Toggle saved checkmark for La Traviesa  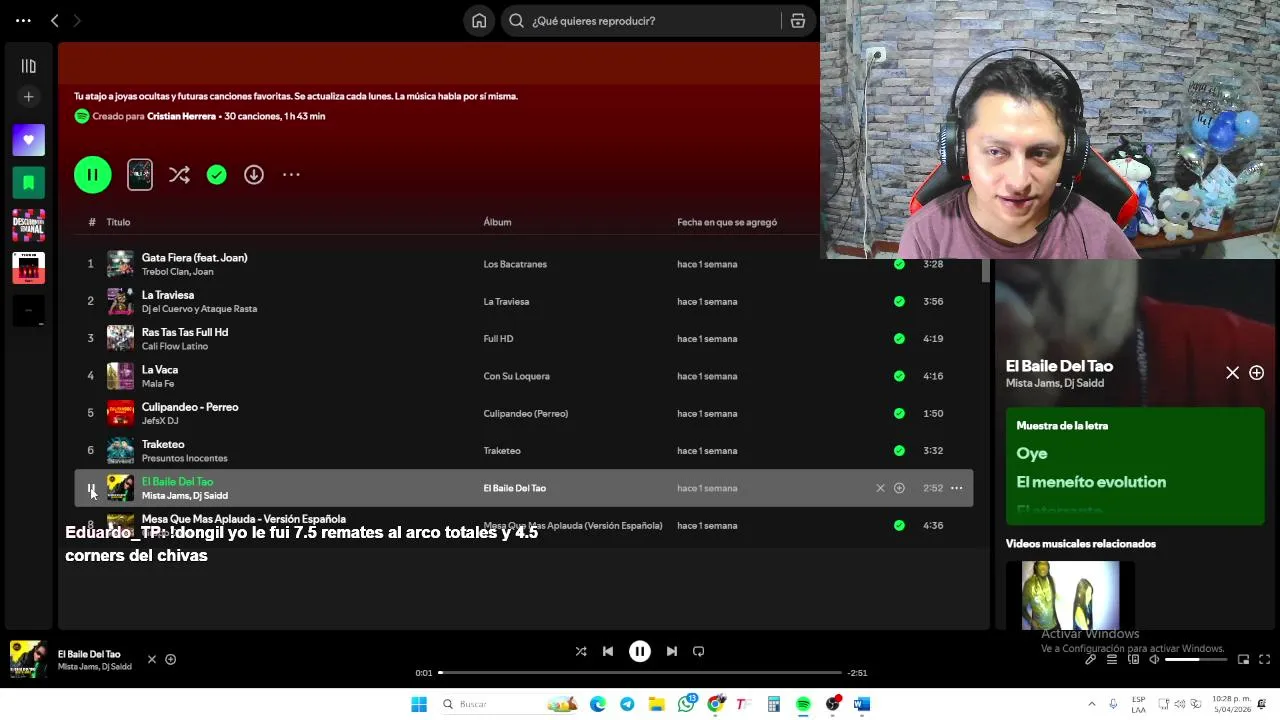tap(899, 301)
